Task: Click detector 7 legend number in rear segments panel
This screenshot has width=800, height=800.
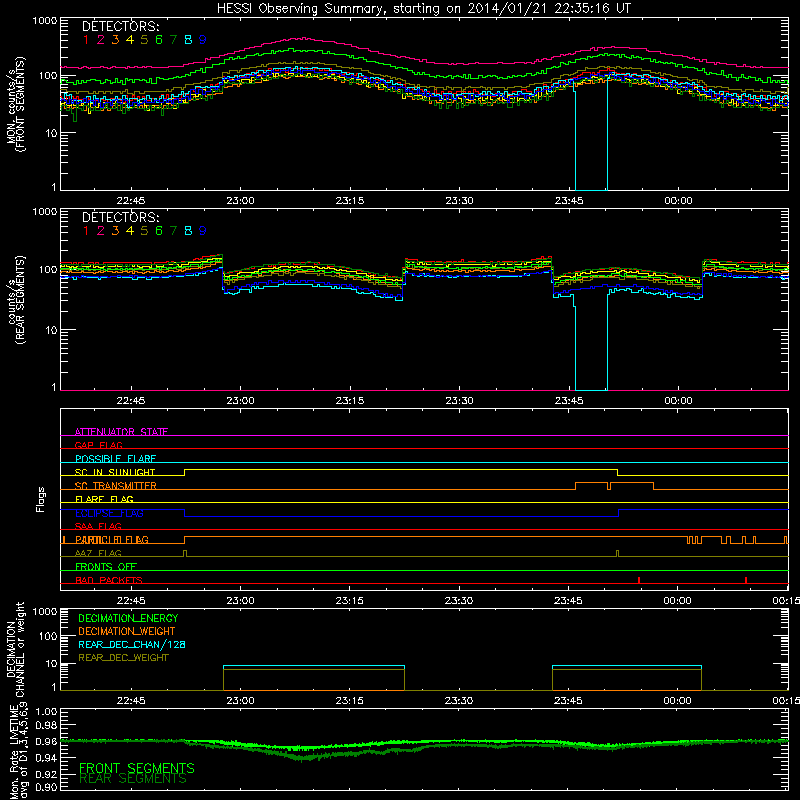Action: click(173, 231)
